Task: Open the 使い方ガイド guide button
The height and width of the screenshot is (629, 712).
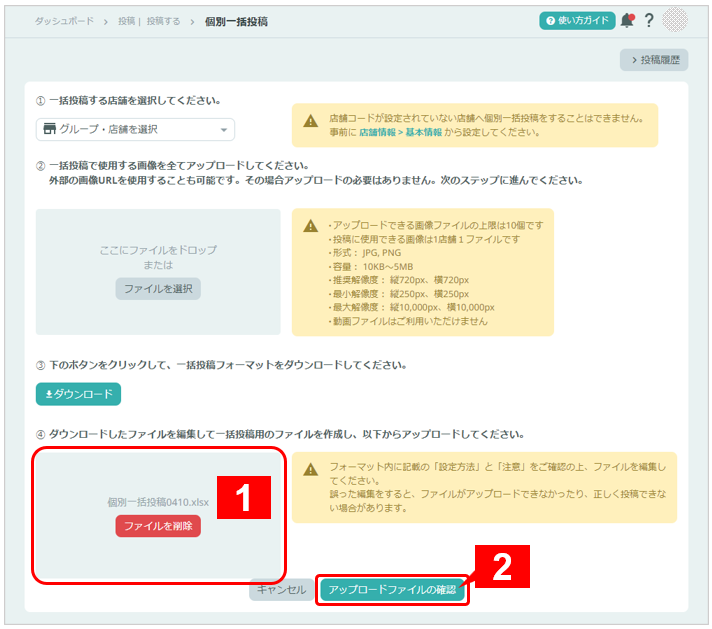Action: [577, 20]
